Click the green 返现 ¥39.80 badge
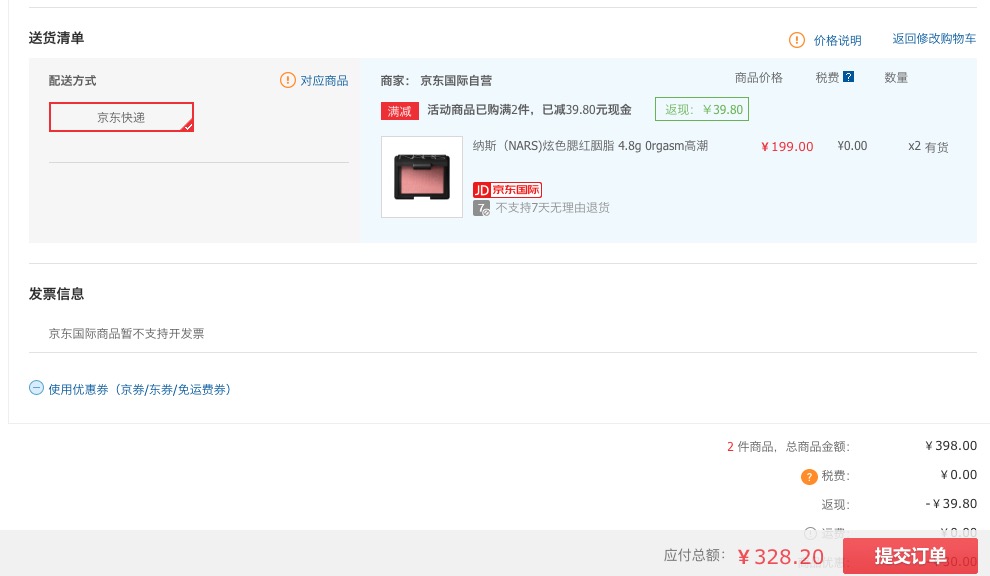This screenshot has width=990, height=576. pyautogui.click(x=702, y=109)
